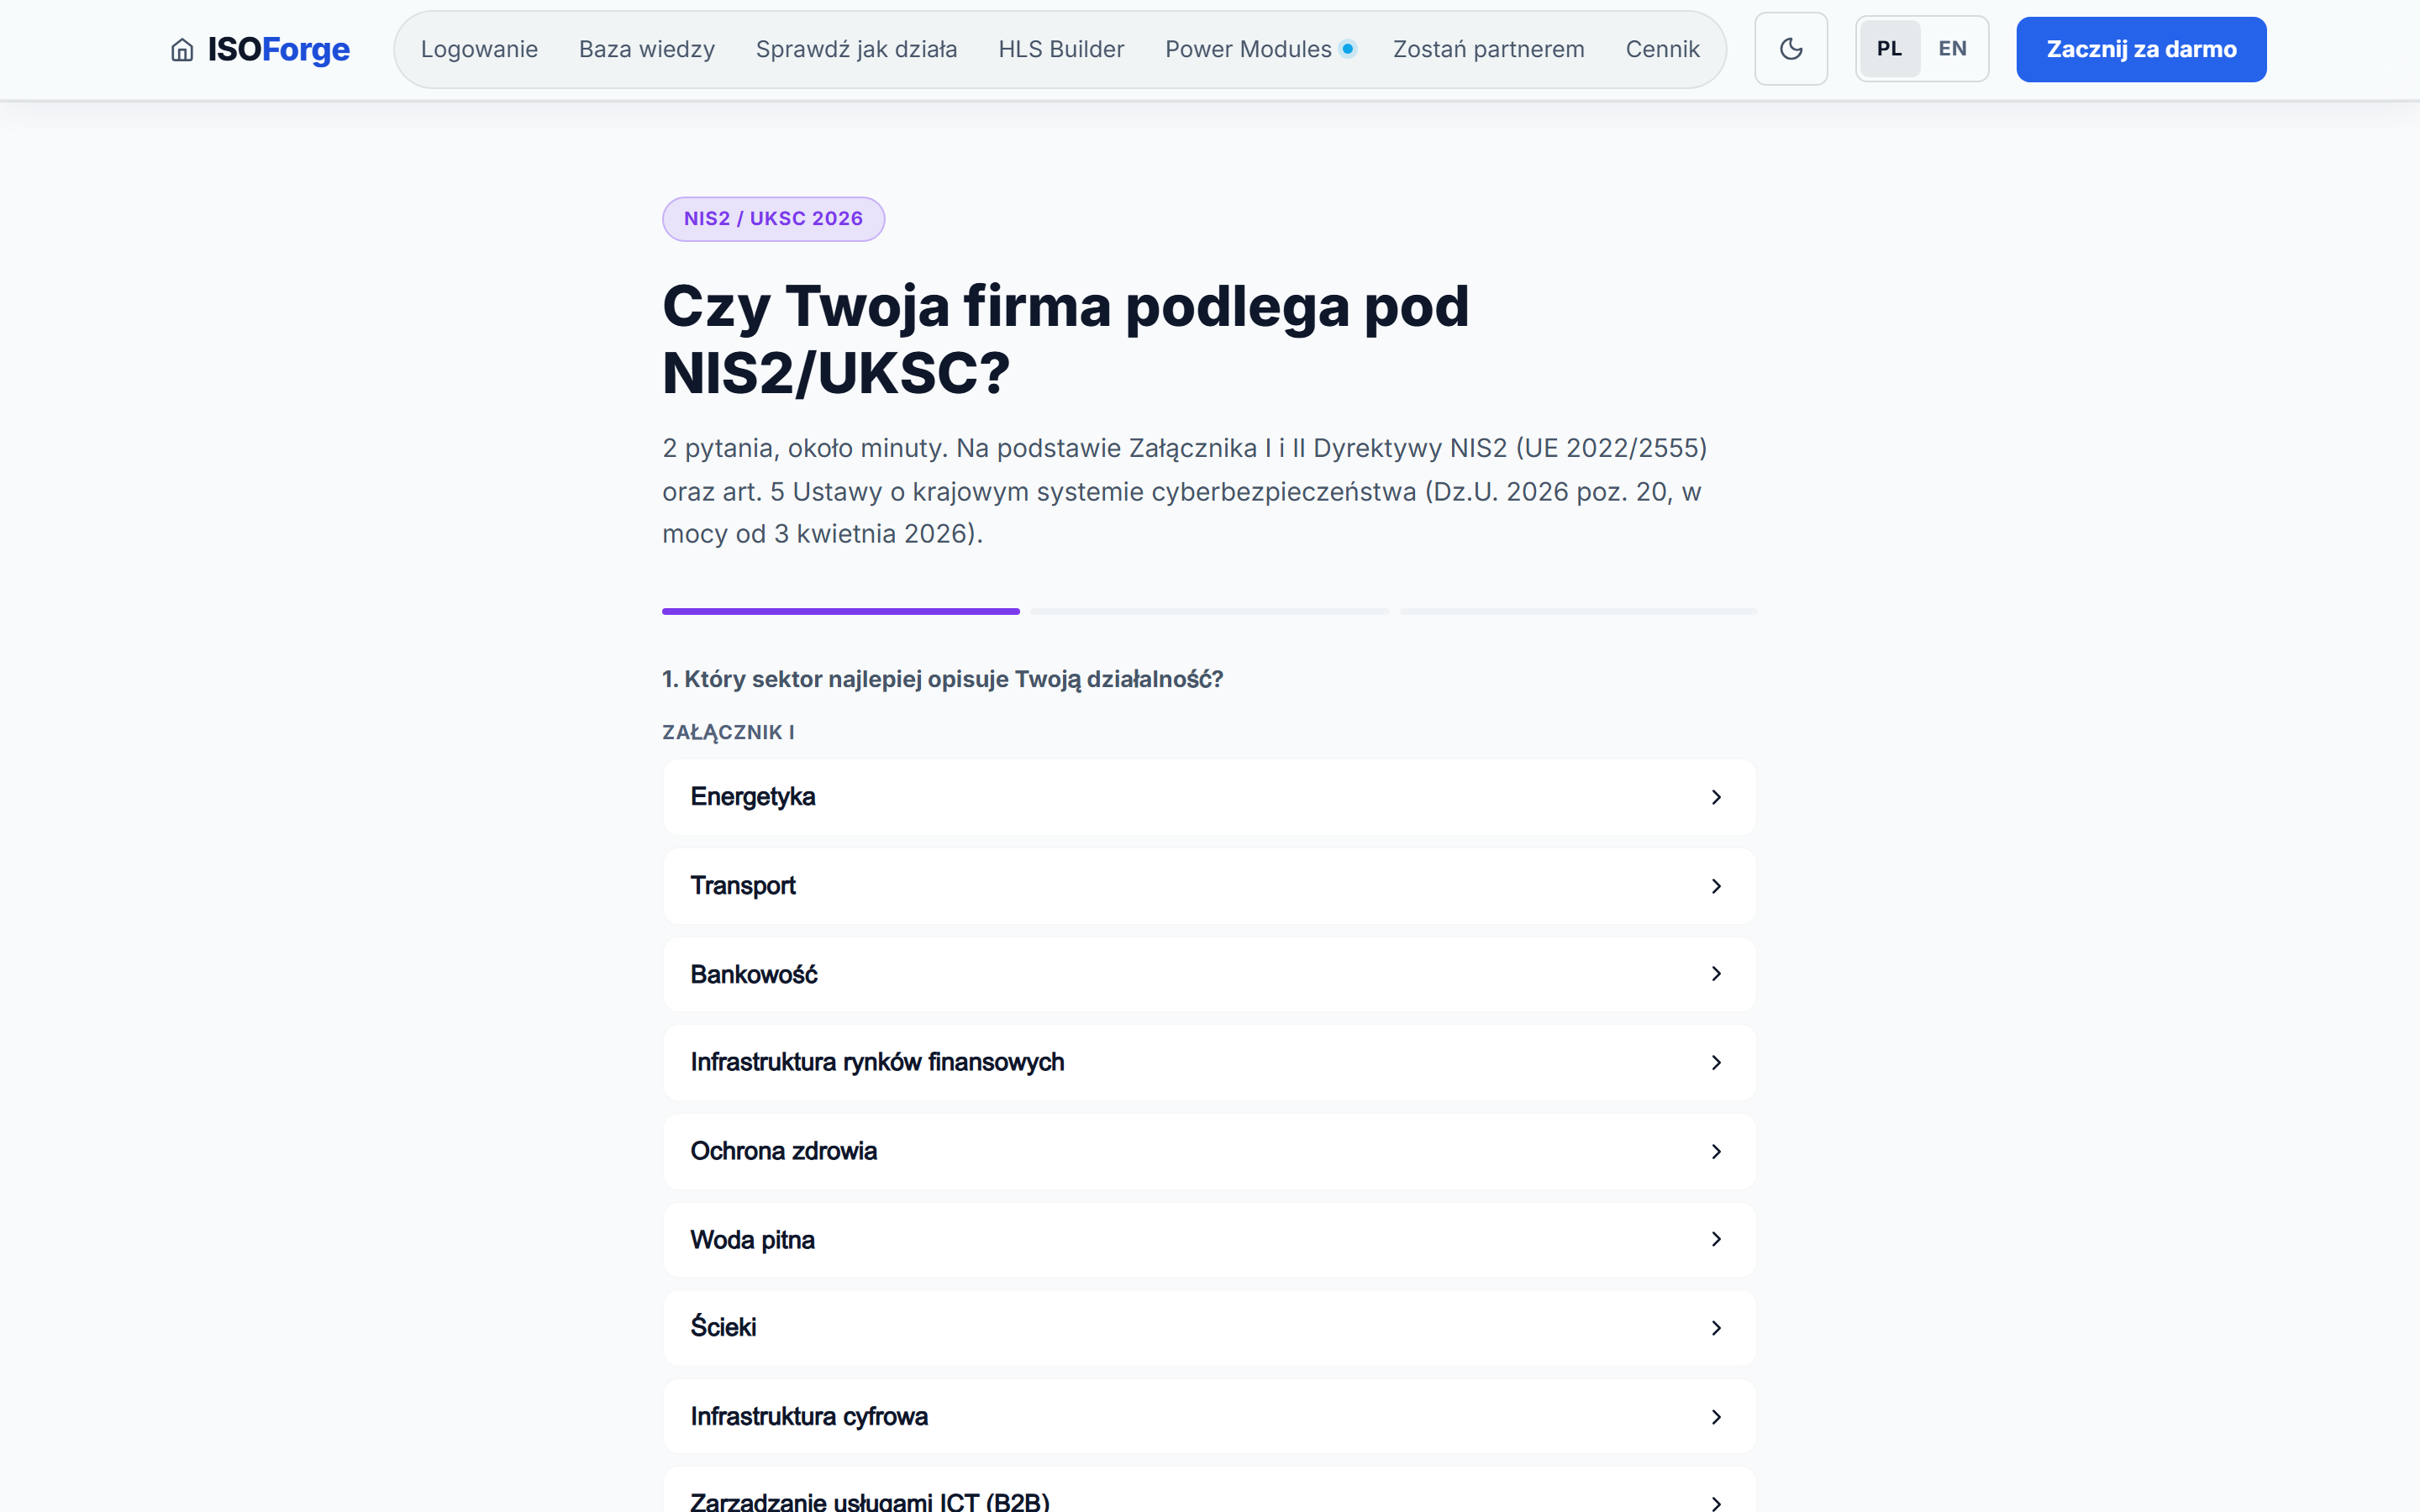Screen dimensions: 2420x1512
Task: Open the HLS Builder menu item
Action: [x=1061, y=49]
